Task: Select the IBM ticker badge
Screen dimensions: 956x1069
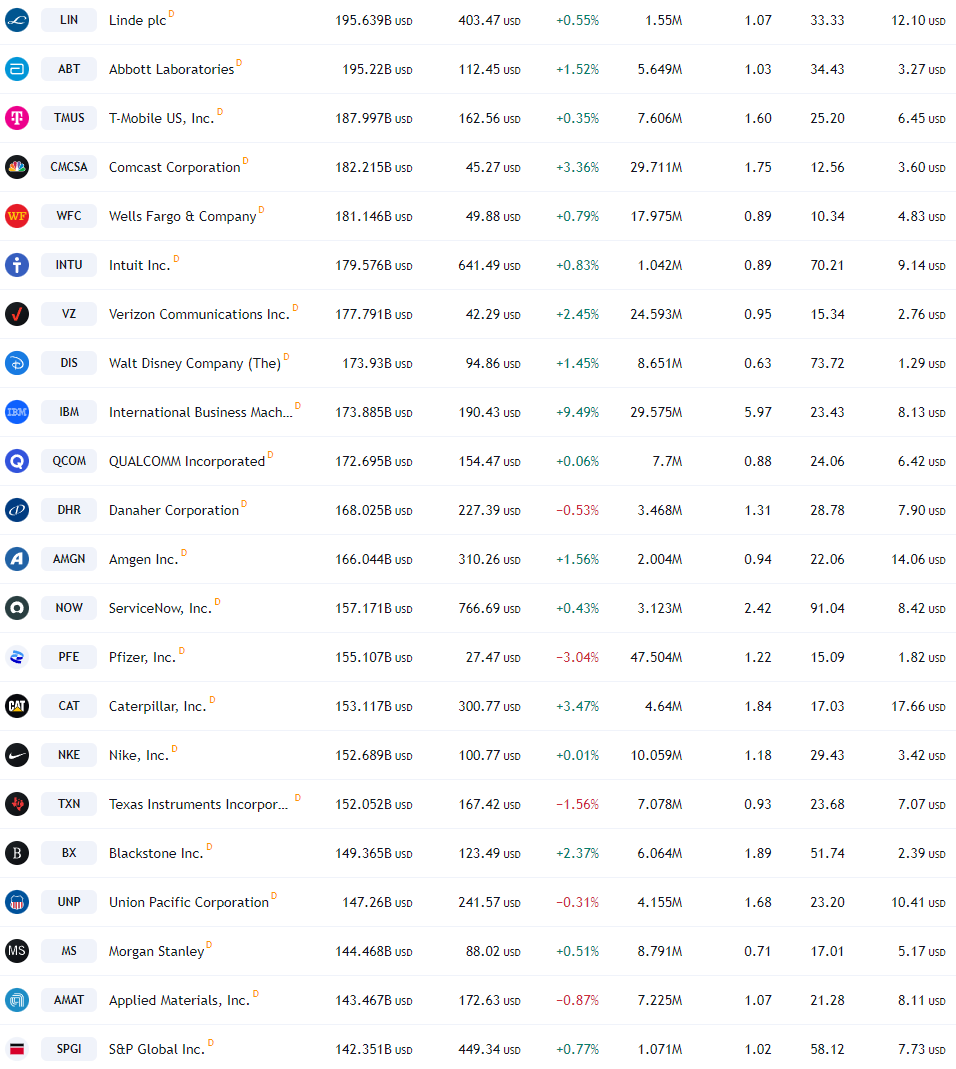Action: tap(69, 412)
